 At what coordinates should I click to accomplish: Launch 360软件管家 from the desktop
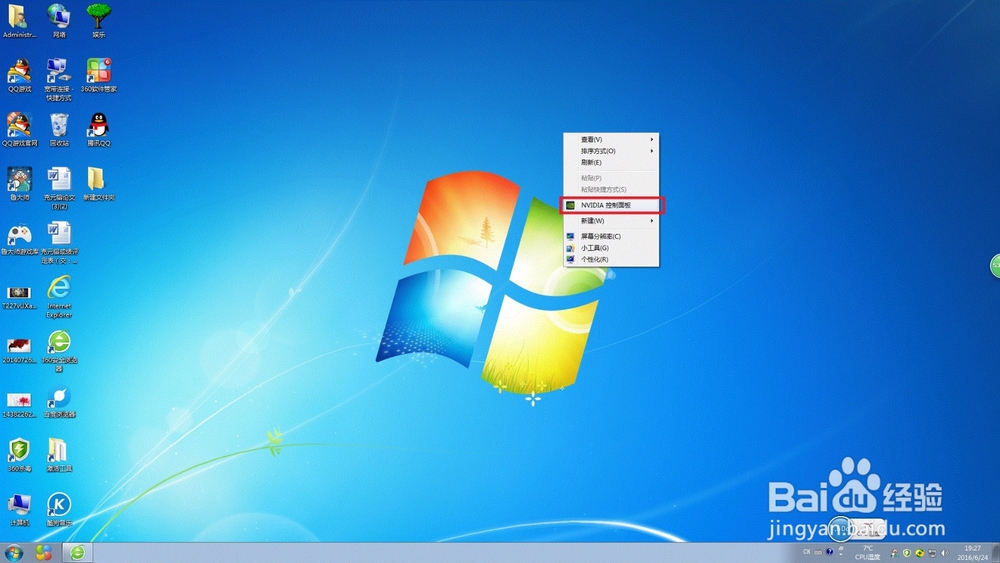pyautogui.click(x=98, y=75)
